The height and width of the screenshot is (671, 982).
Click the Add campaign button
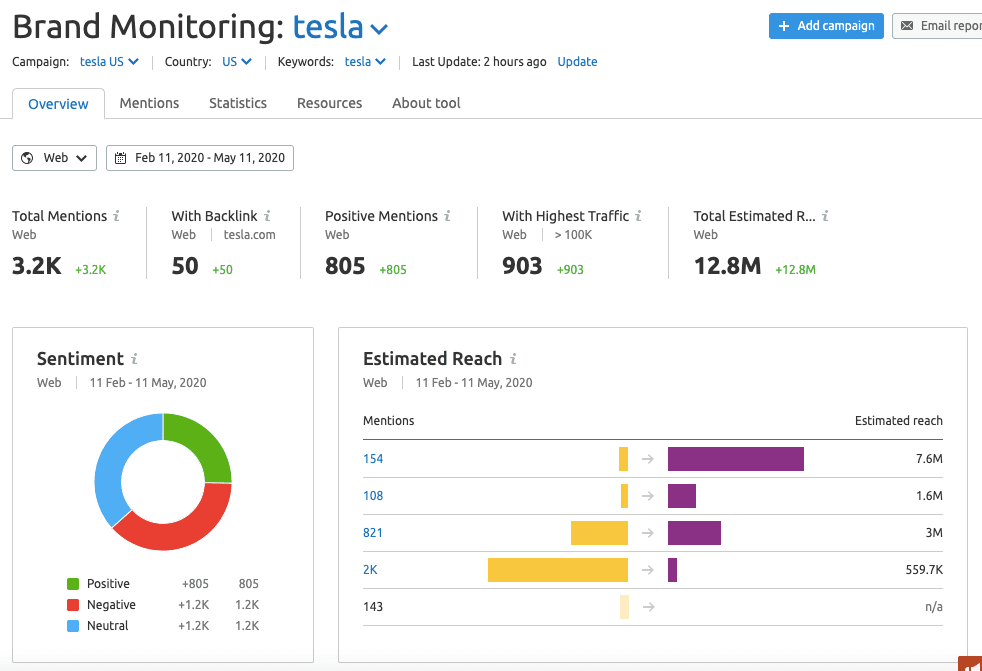[x=826, y=26]
